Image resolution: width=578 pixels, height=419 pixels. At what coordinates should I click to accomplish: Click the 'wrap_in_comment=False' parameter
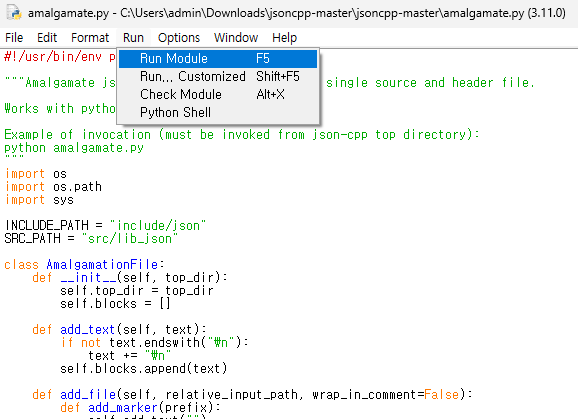click(x=386, y=395)
